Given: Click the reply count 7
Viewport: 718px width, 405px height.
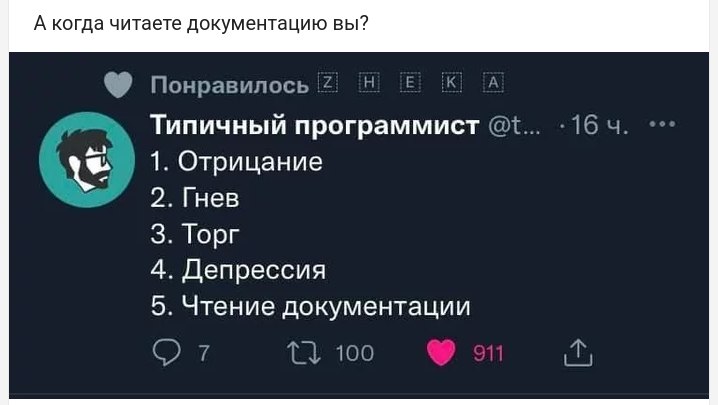Looking at the screenshot, I should pos(204,352).
